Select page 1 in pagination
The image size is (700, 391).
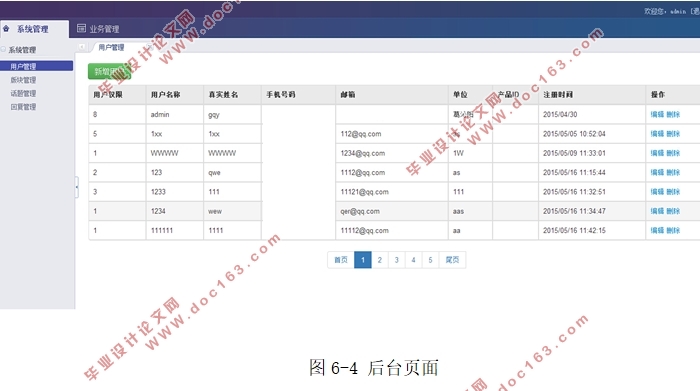tap(363, 260)
